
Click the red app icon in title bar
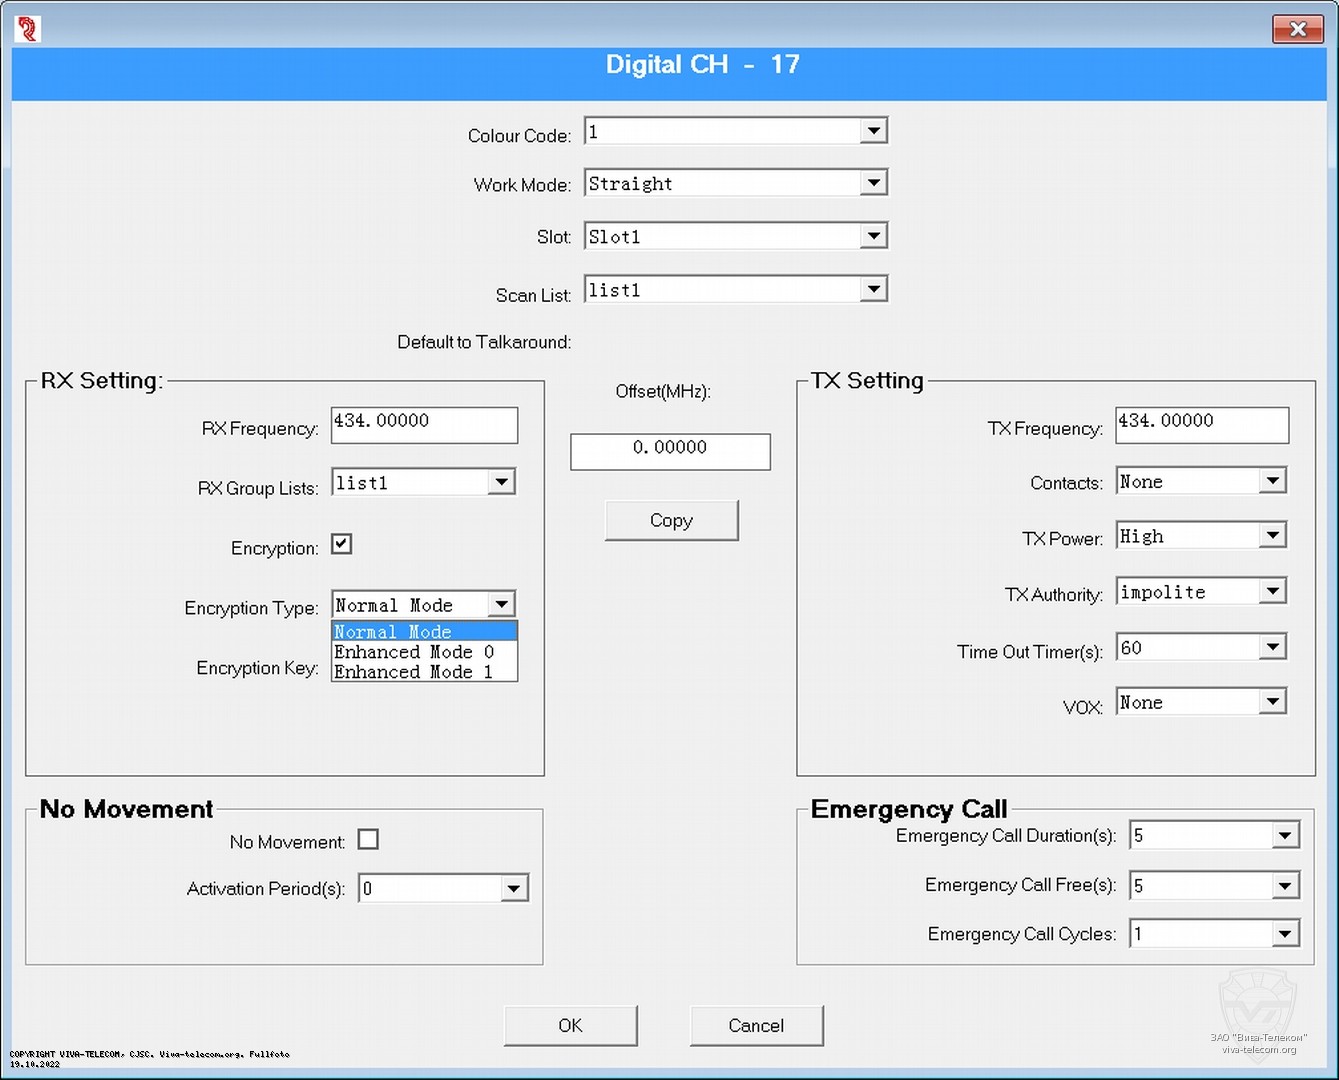[28, 29]
